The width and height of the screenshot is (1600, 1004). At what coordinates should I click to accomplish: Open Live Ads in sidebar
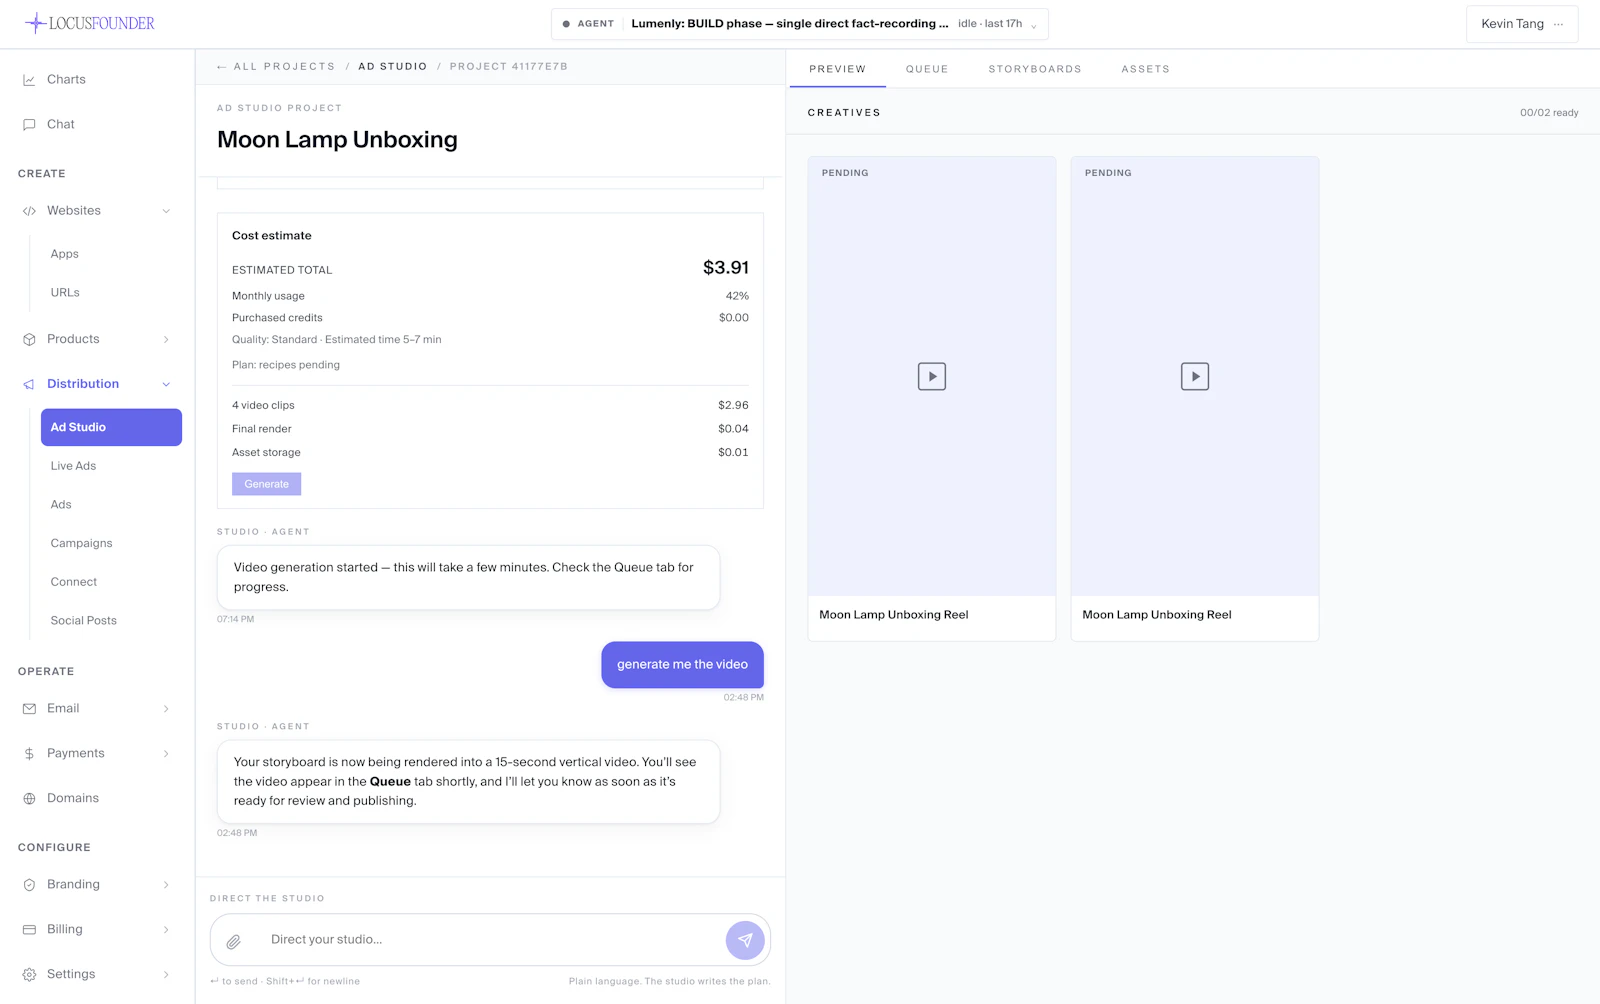click(x=73, y=466)
